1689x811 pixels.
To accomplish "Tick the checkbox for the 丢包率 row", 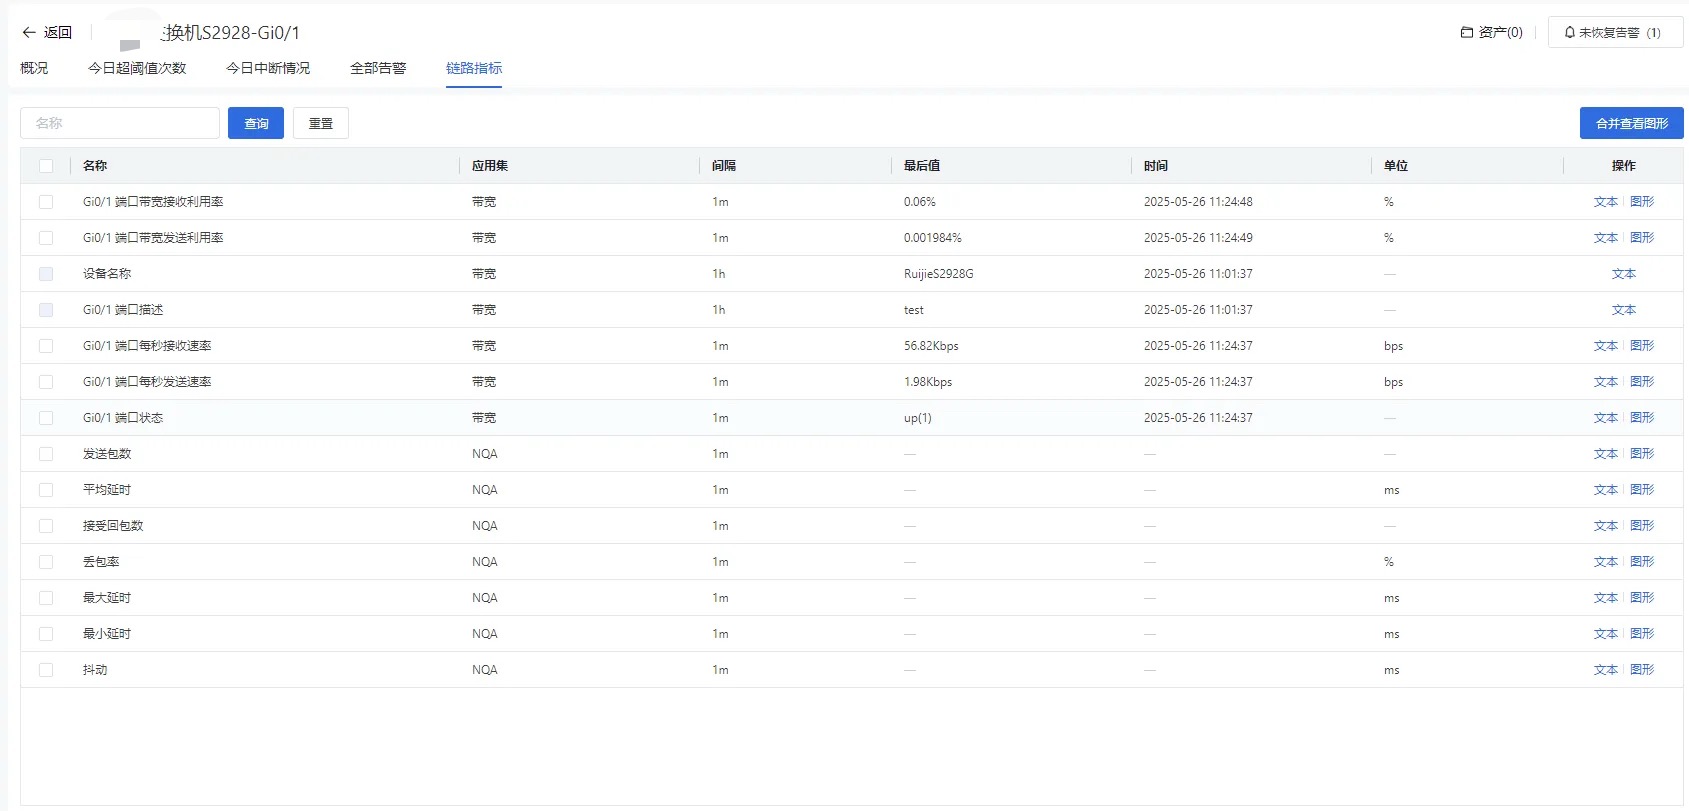I will pos(46,562).
